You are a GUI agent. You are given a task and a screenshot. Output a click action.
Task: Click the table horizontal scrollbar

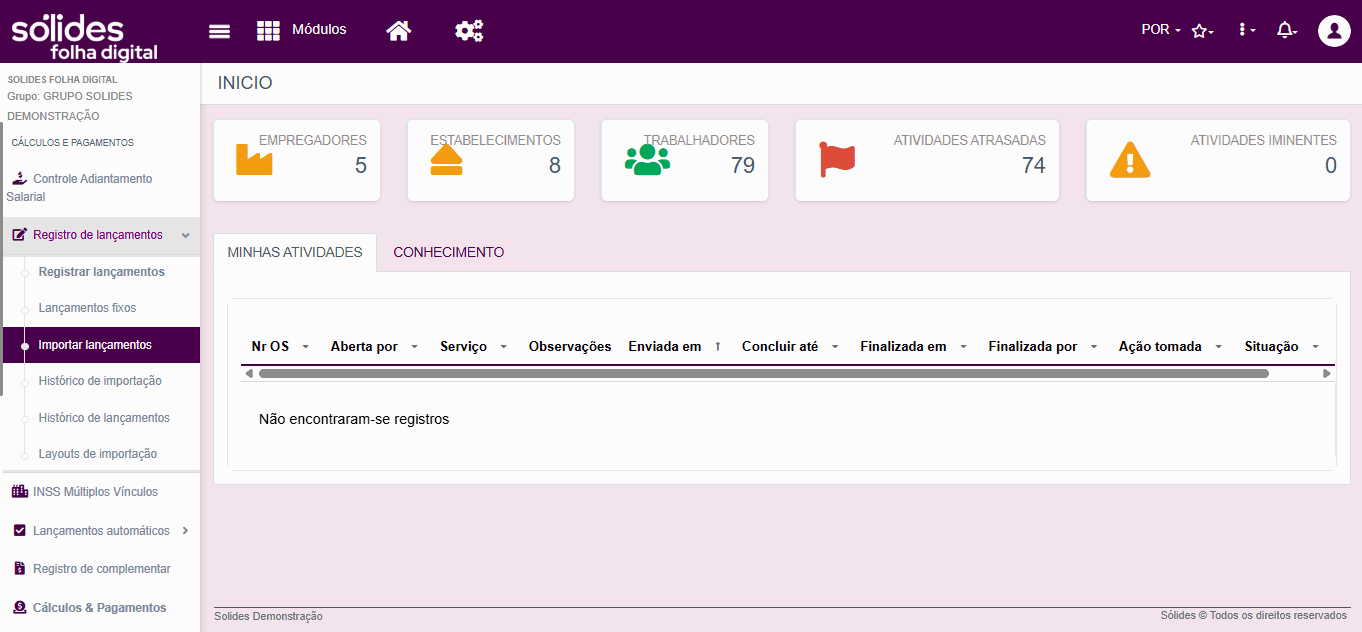pyautogui.click(x=764, y=373)
